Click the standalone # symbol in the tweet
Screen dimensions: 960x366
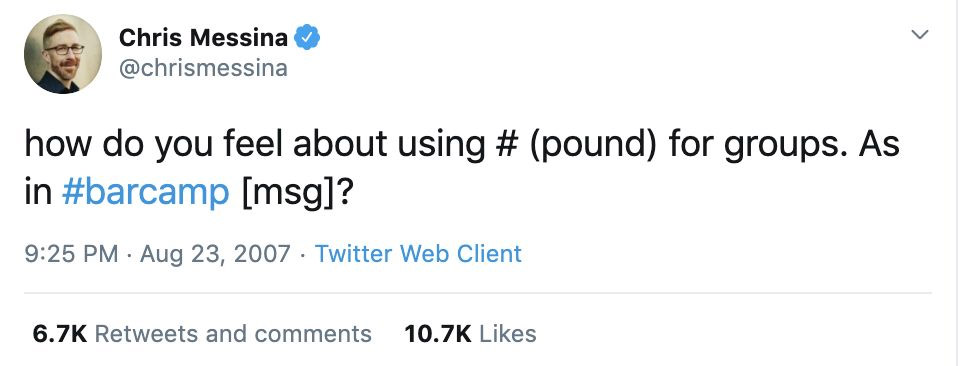tap(506, 144)
